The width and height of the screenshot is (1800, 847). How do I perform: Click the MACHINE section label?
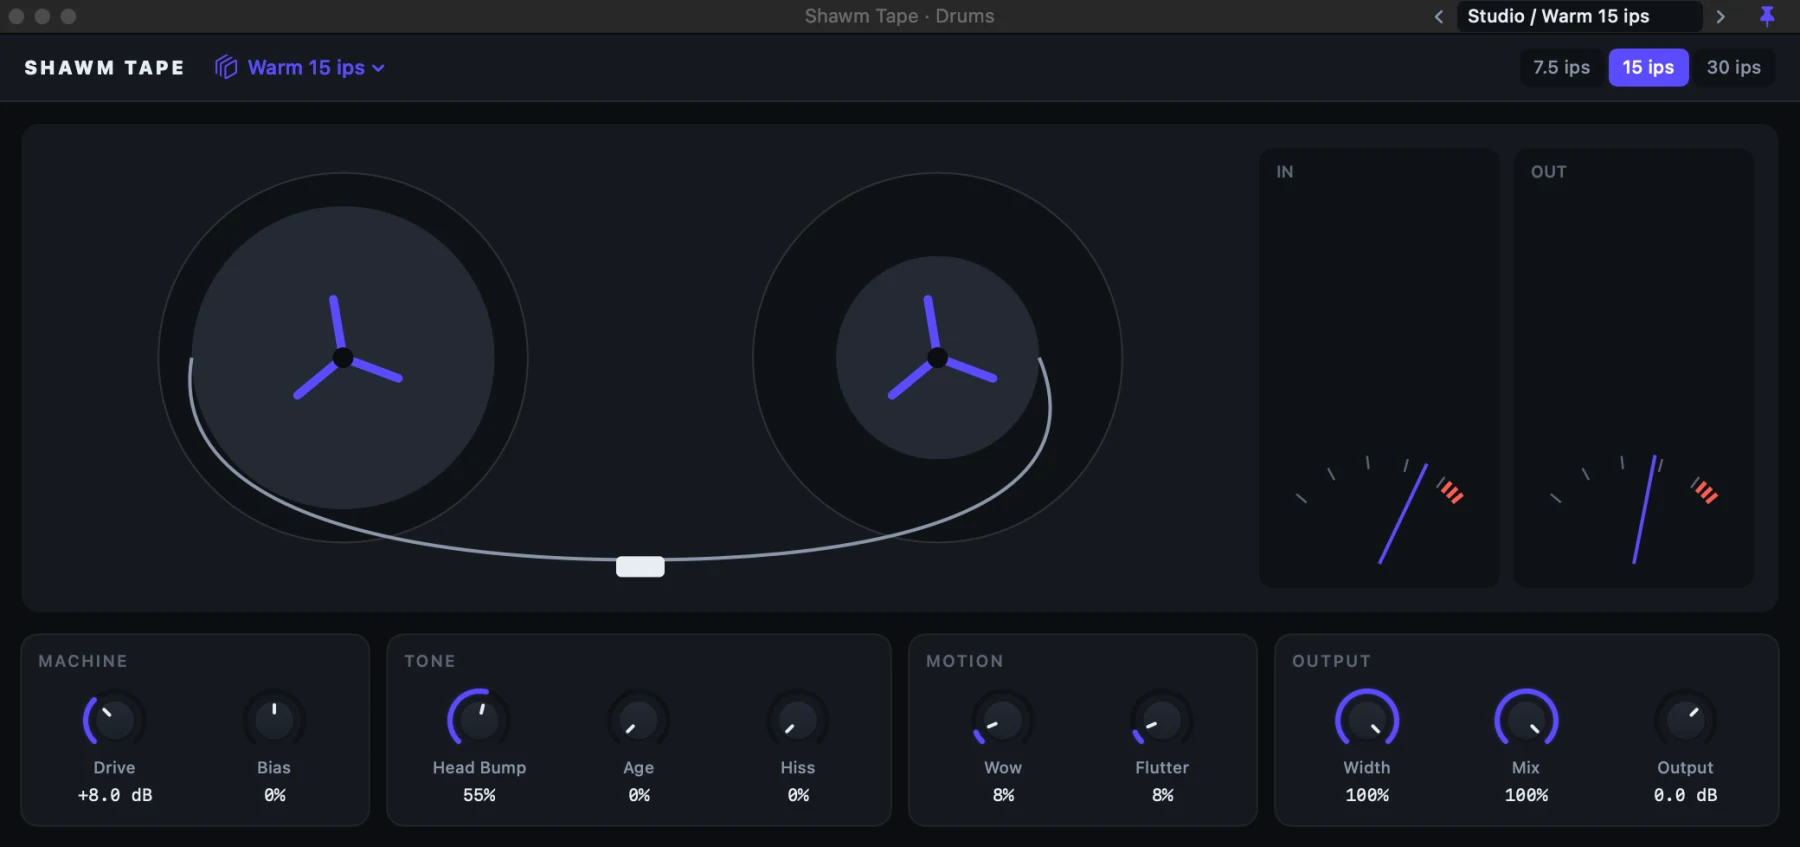83,661
